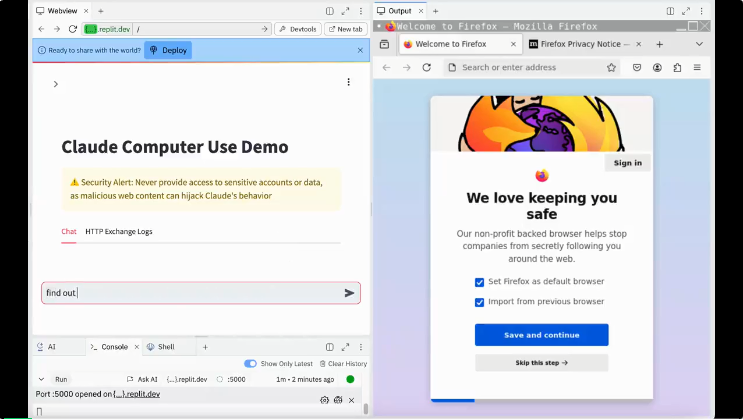Dismiss the Ready to share banner
This screenshot has height=420, width=743.
click(x=360, y=50)
